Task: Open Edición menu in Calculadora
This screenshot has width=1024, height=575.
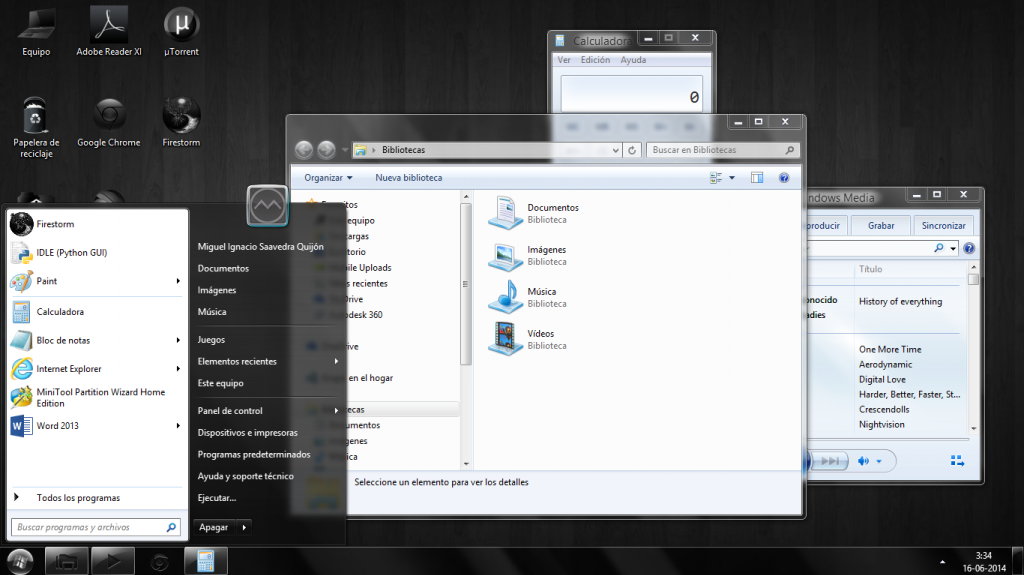Action: coord(595,60)
